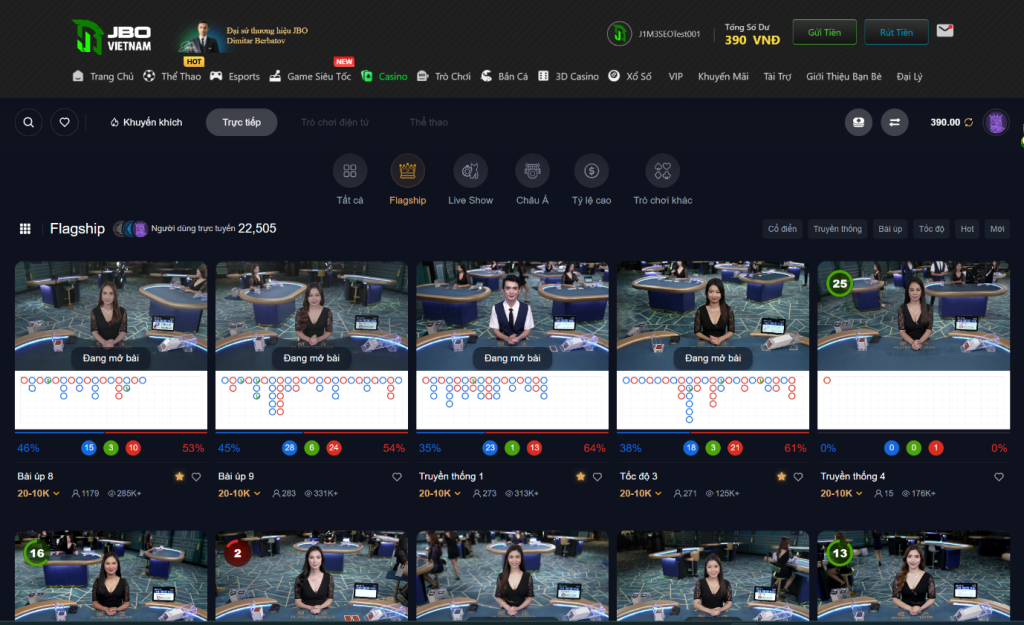This screenshot has height=625, width=1024.
Task: Filter by the Mới tag
Action: [997, 229]
